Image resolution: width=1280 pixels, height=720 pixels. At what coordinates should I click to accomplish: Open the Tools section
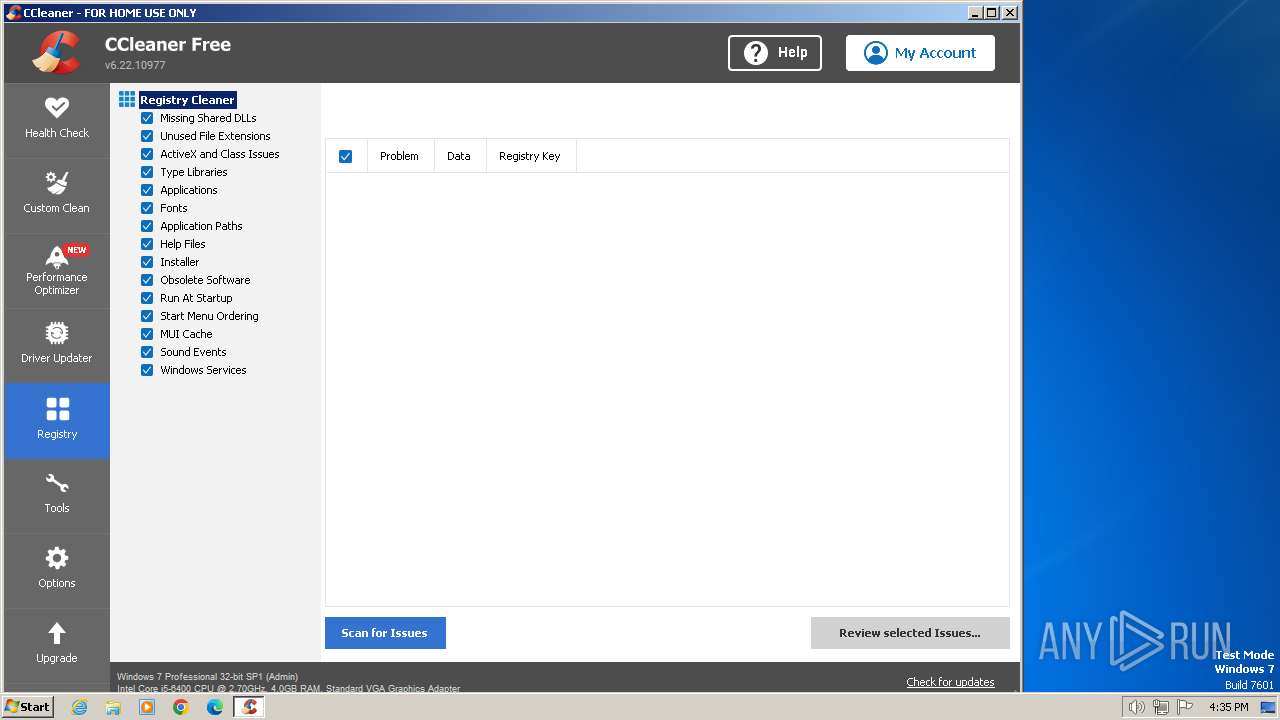point(57,495)
